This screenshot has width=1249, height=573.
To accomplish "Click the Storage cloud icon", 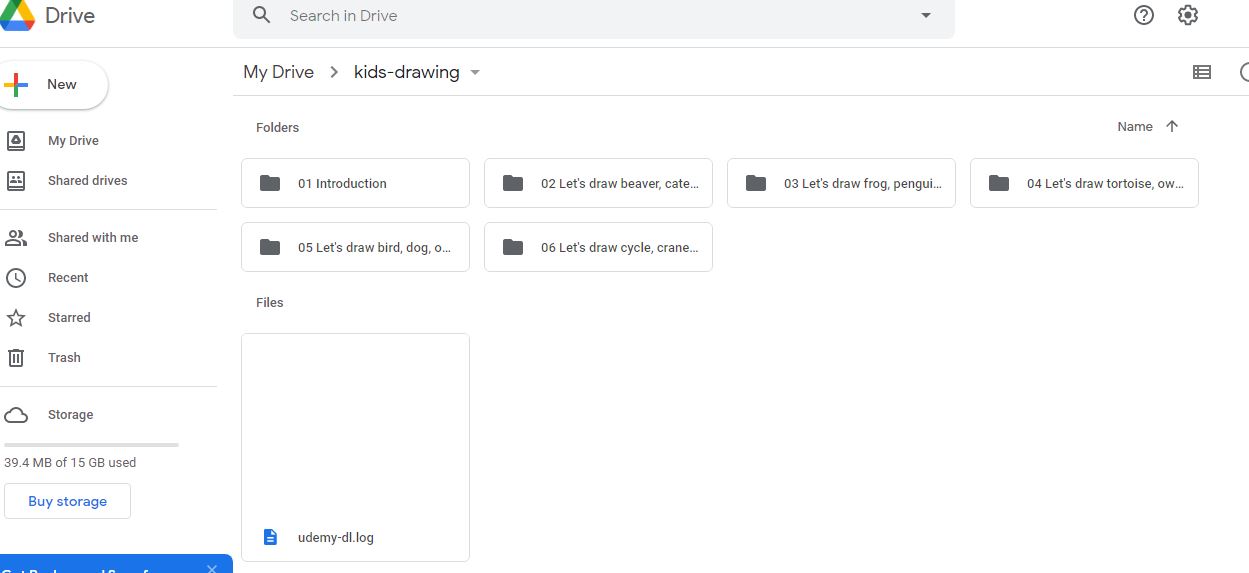I will pyautogui.click(x=16, y=415).
